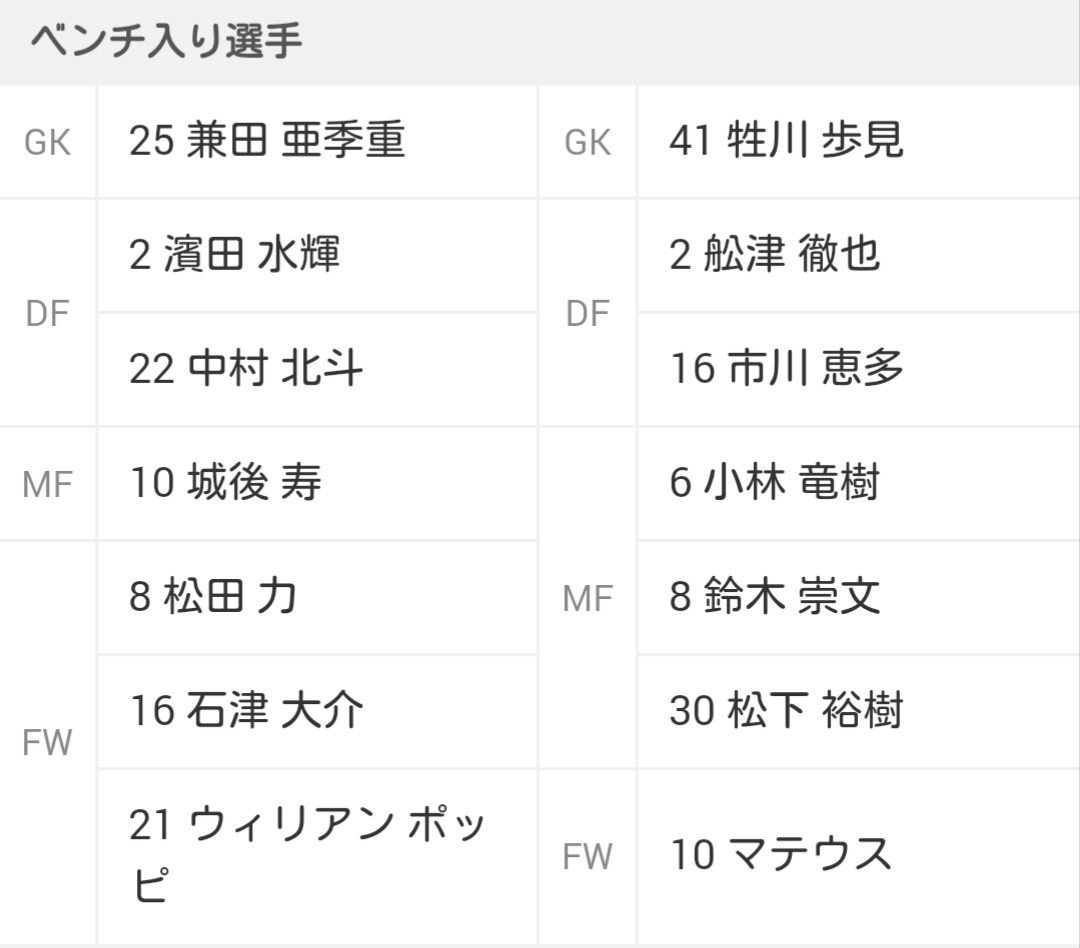Open player 22 中村 北斗
The height and width of the screenshot is (948, 1080).
click(317, 370)
